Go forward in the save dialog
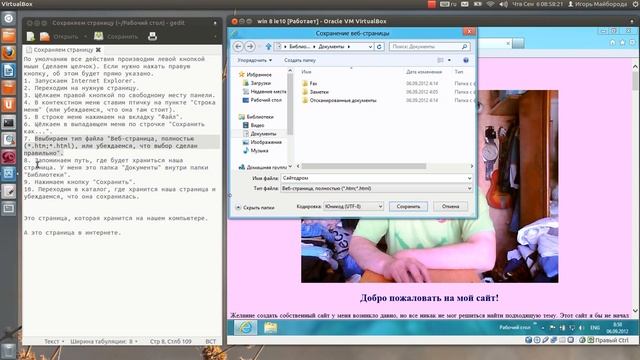640x360 pixels. tap(250, 47)
